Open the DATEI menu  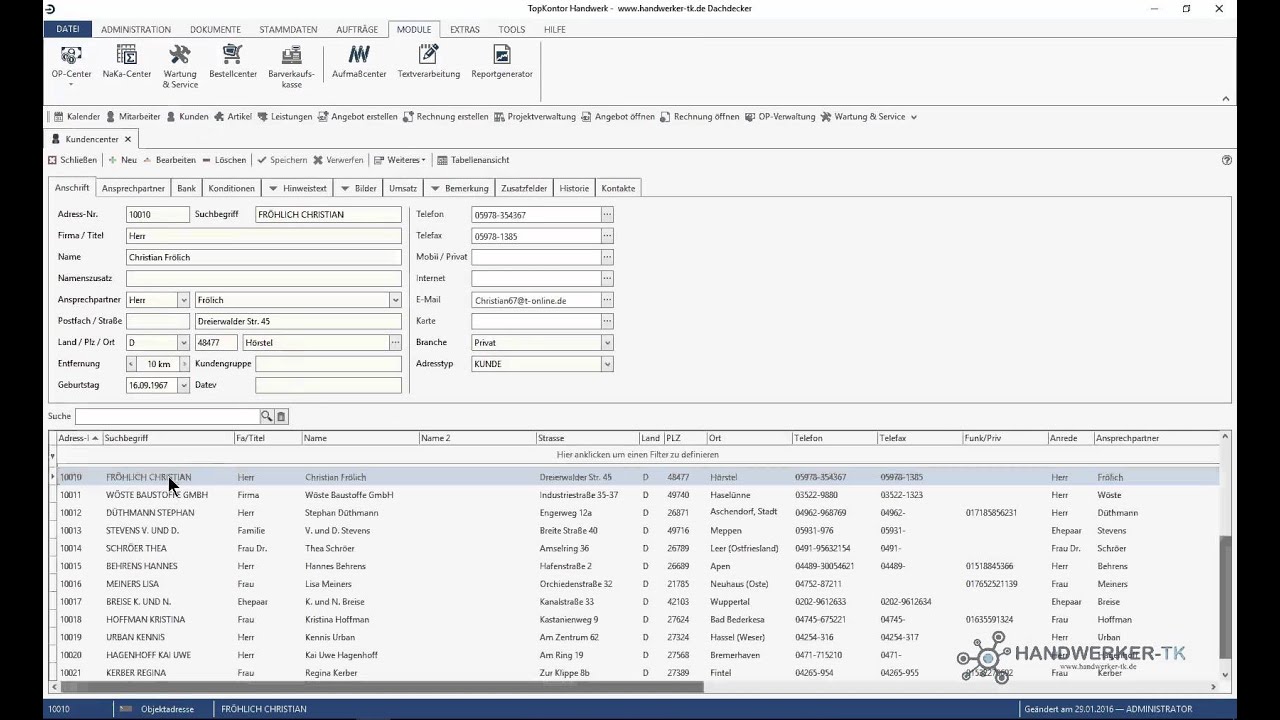(x=68, y=29)
